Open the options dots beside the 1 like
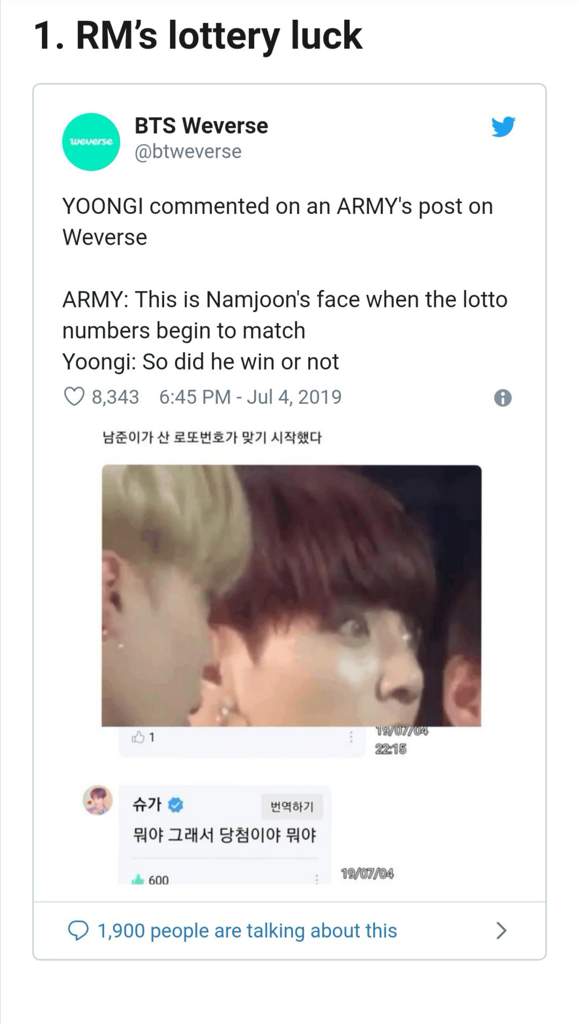Viewport: 579px width, 1024px height. click(351, 737)
